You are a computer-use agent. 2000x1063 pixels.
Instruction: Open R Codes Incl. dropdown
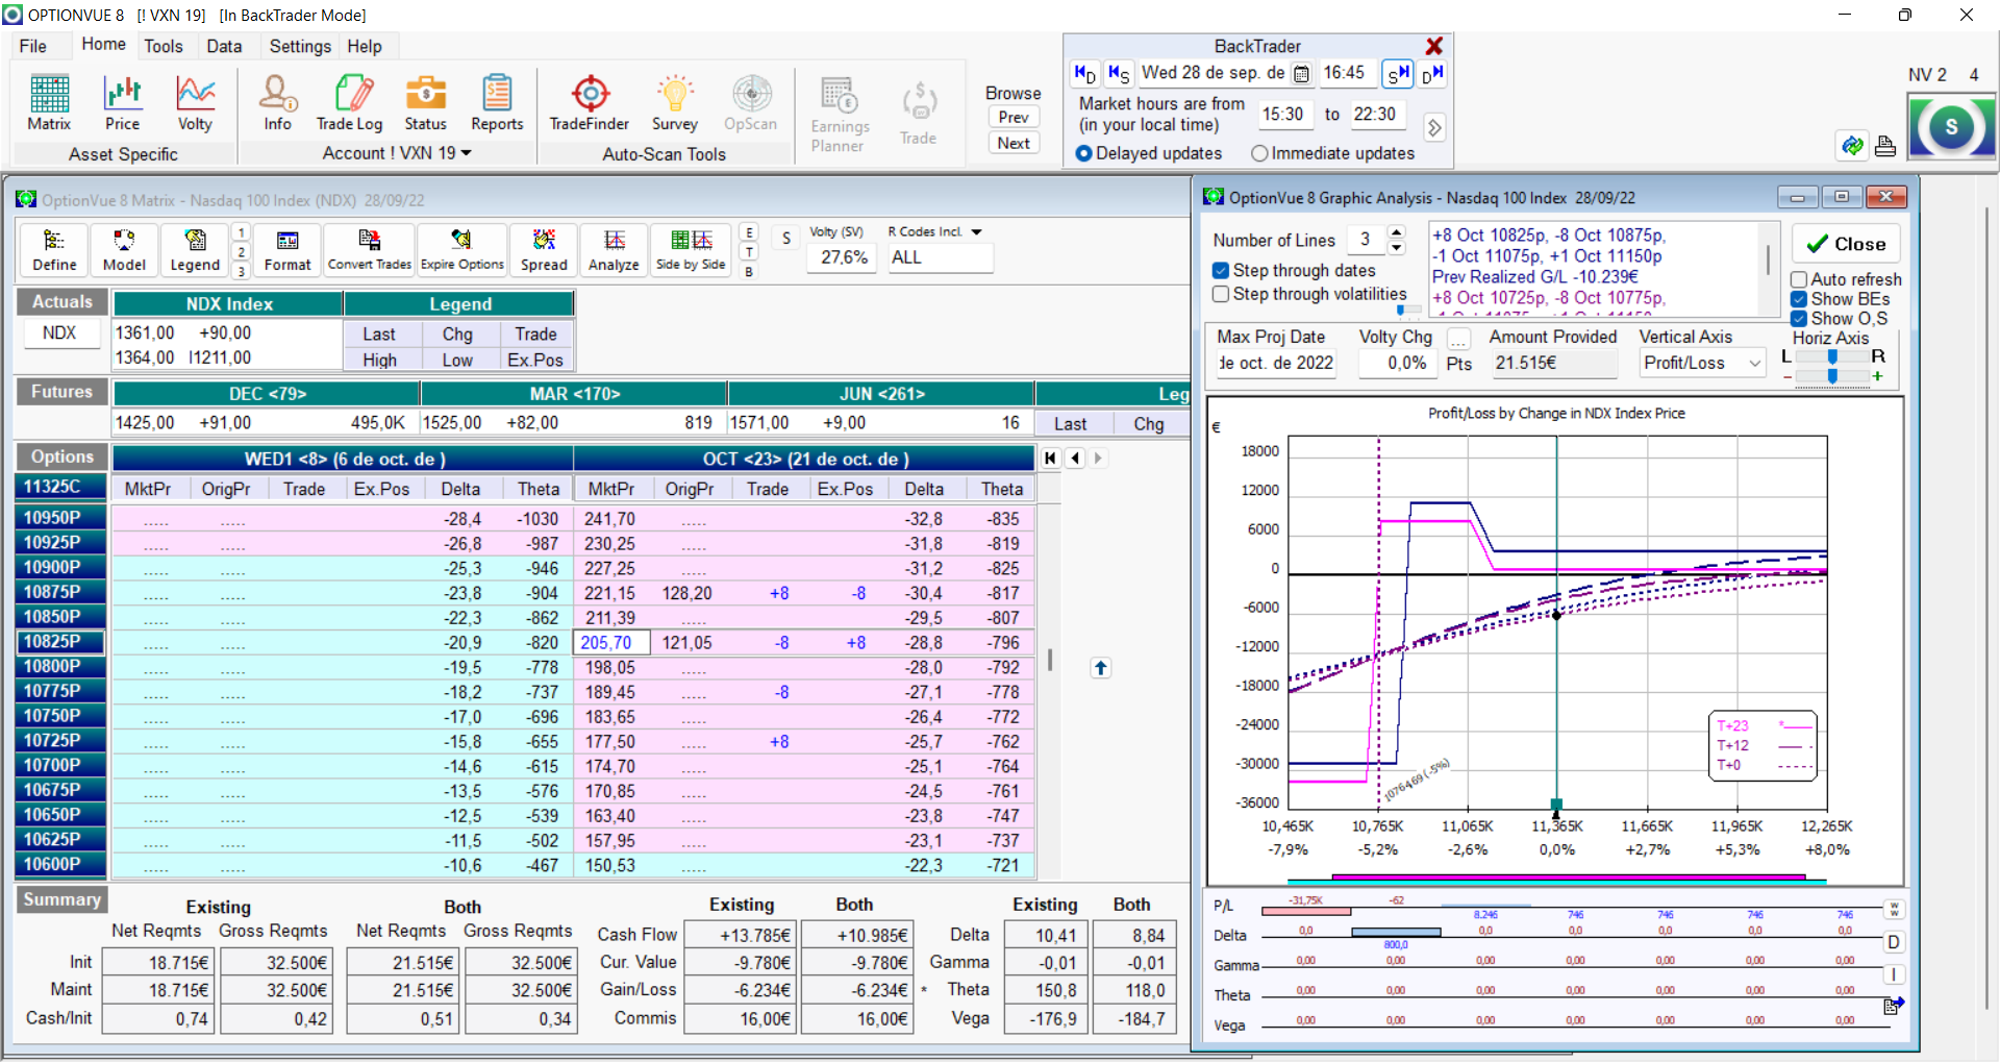coord(976,232)
